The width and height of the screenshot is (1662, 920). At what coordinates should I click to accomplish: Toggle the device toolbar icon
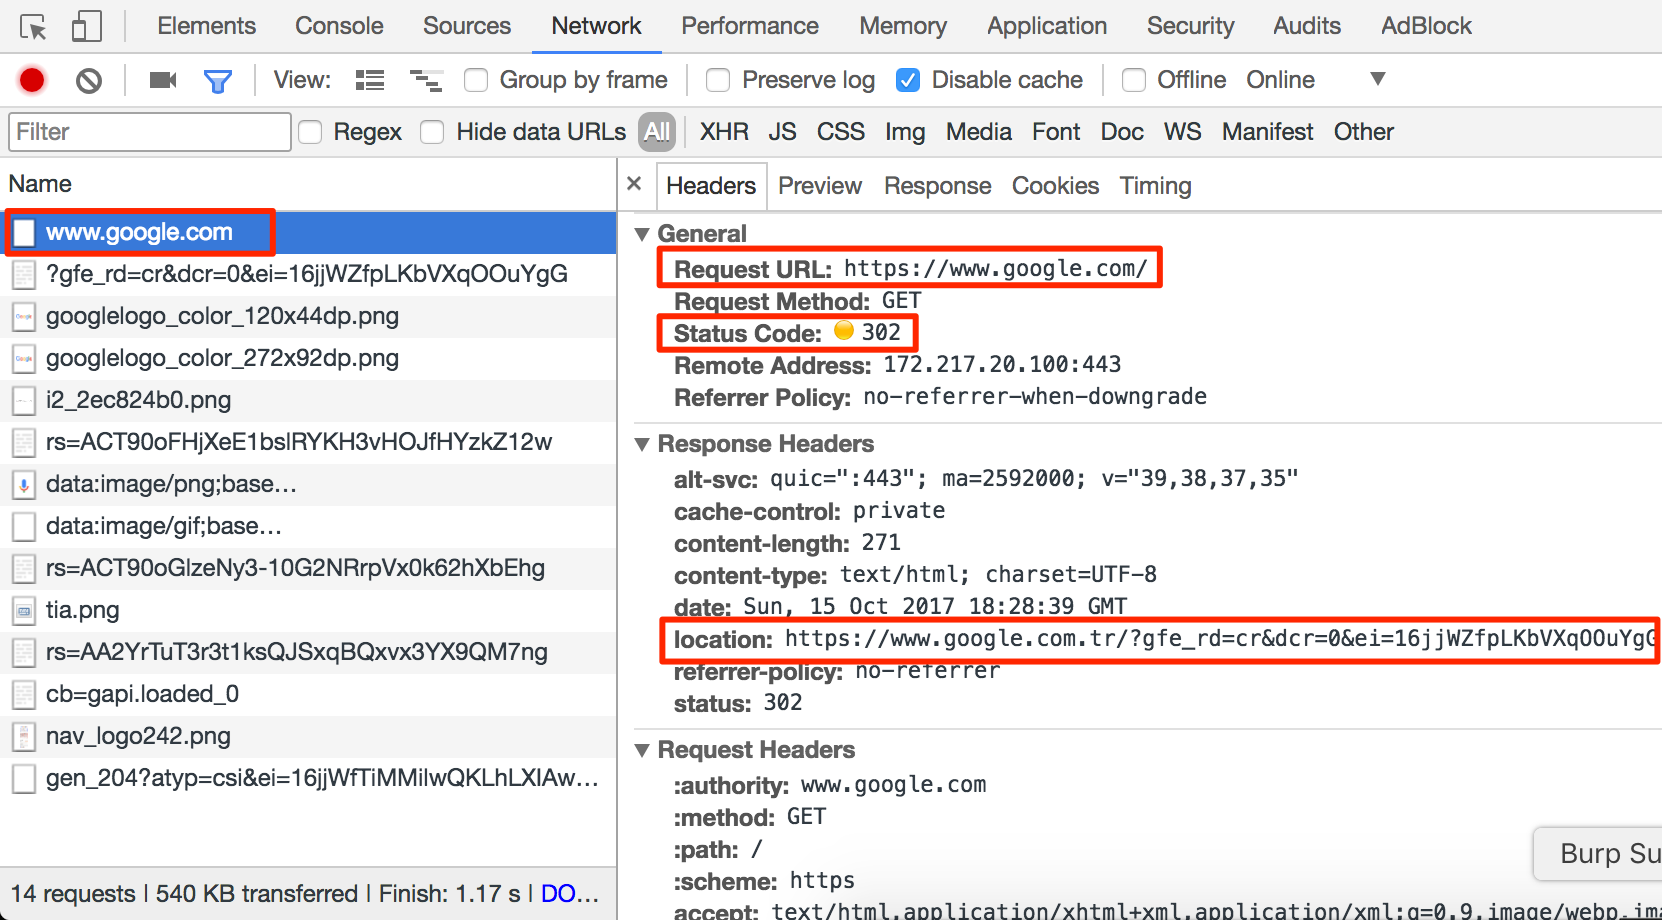pos(87,26)
